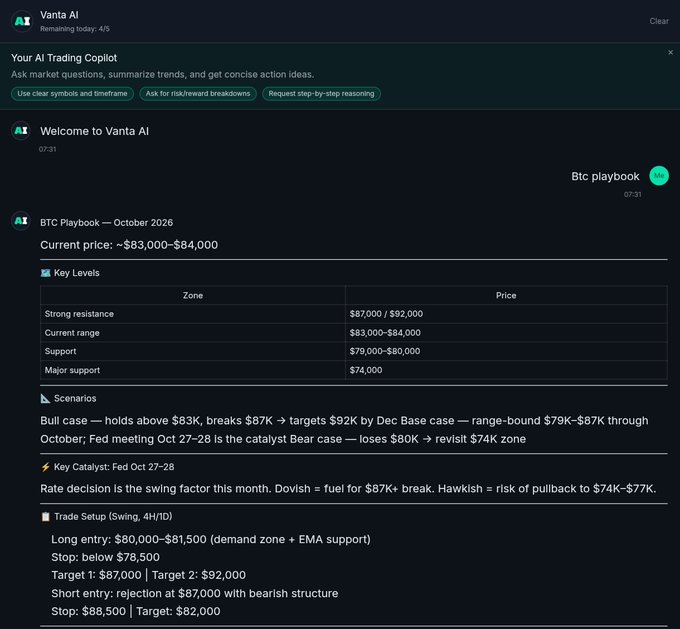The height and width of the screenshot is (629, 680).
Task: Click the '$79,000–$80,000' price cell
Action: tap(506, 351)
